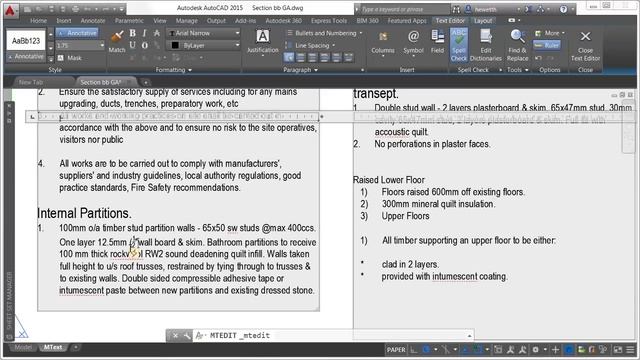Viewport: 640px width, 360px height.
Task: Select distribute paragraph alignment icon
Action: coord(348,58)
